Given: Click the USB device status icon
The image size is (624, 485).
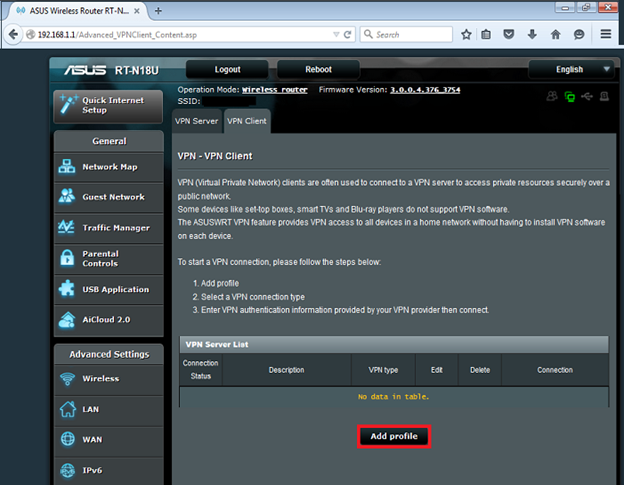Looking at the screenshot, I should [x=587, y=96].
